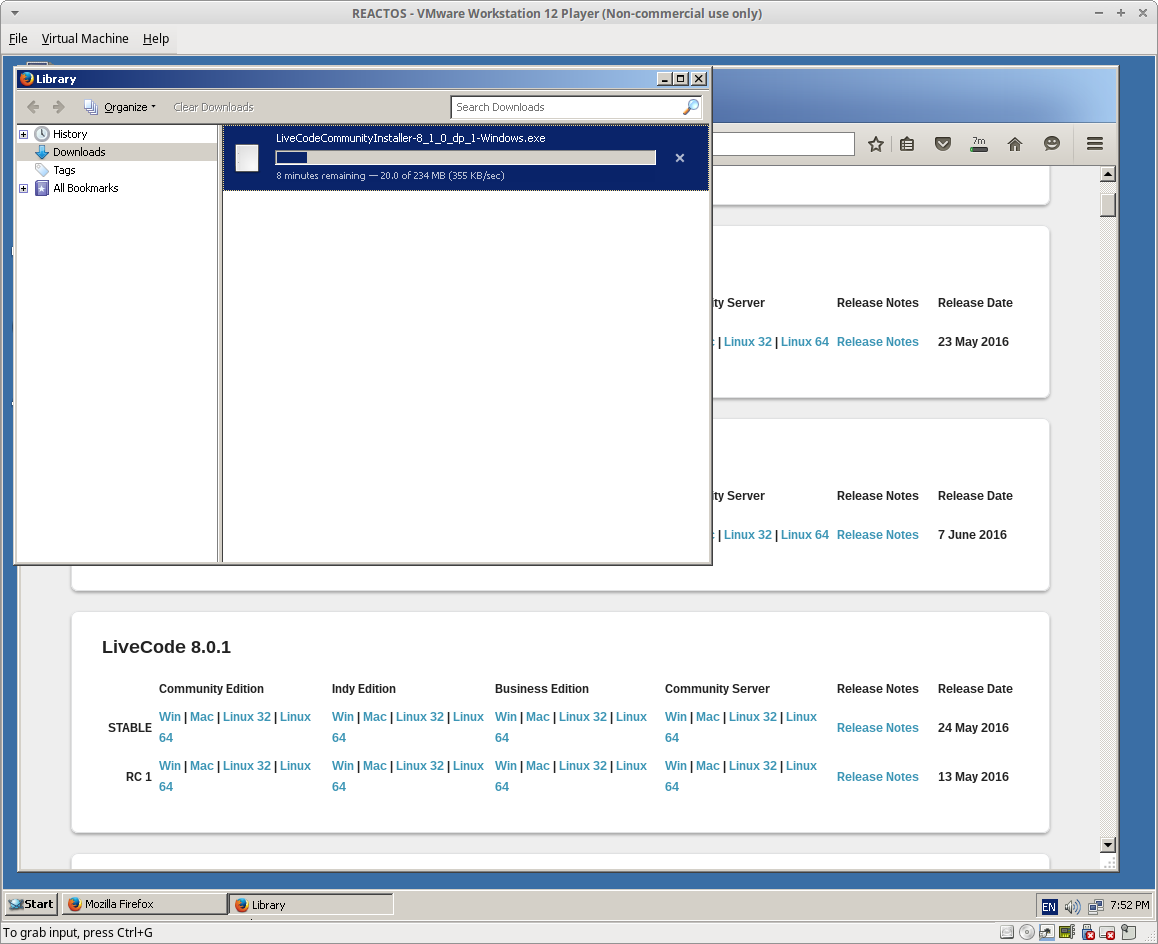This screenshot has width=1158, height=944.
Task: Select Tags in the Library sidebar
Action: coord(64,170)
